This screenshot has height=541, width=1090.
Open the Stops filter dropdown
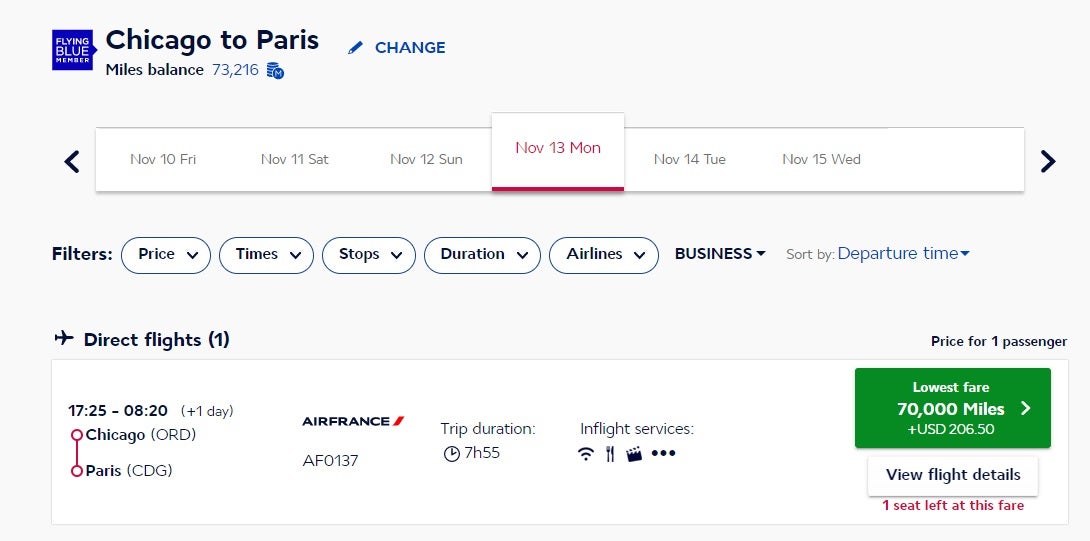point(368,255)
